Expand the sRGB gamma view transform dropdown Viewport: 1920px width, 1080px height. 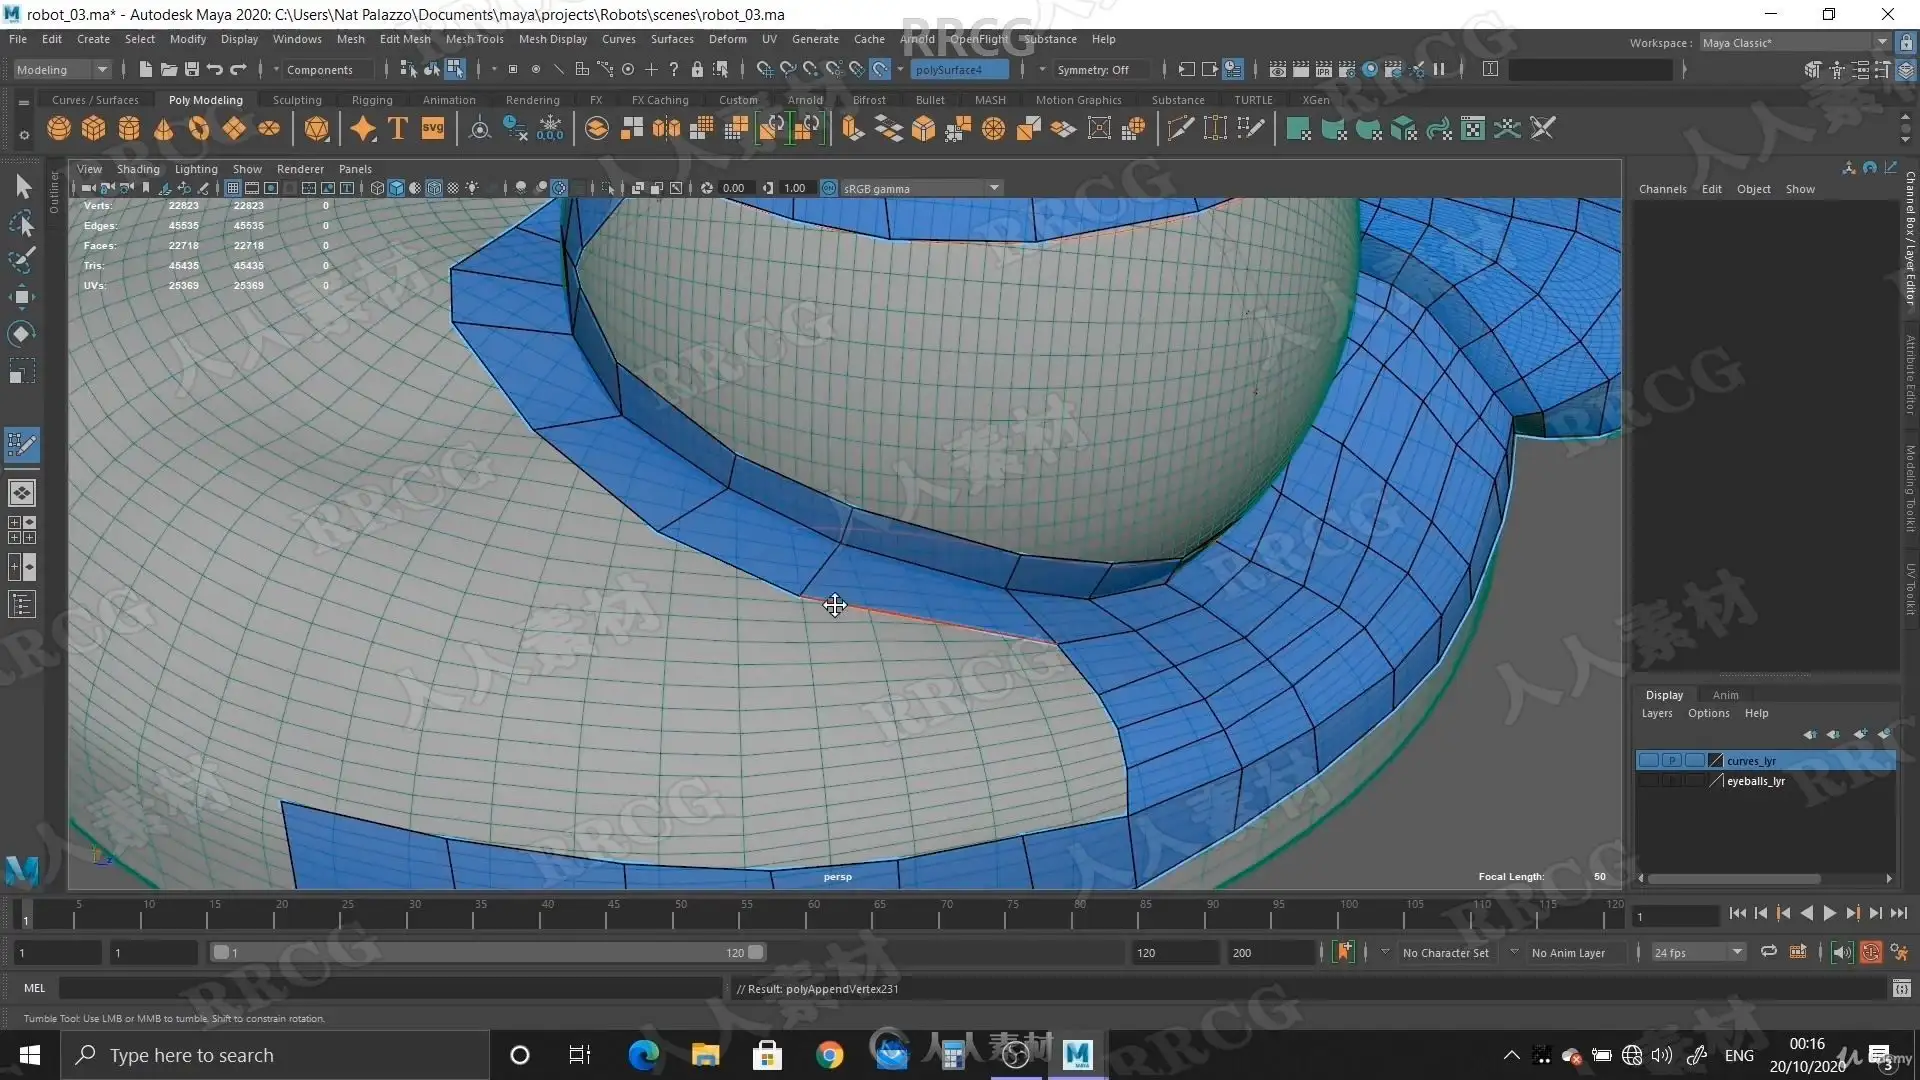click(x=993, y=188)
